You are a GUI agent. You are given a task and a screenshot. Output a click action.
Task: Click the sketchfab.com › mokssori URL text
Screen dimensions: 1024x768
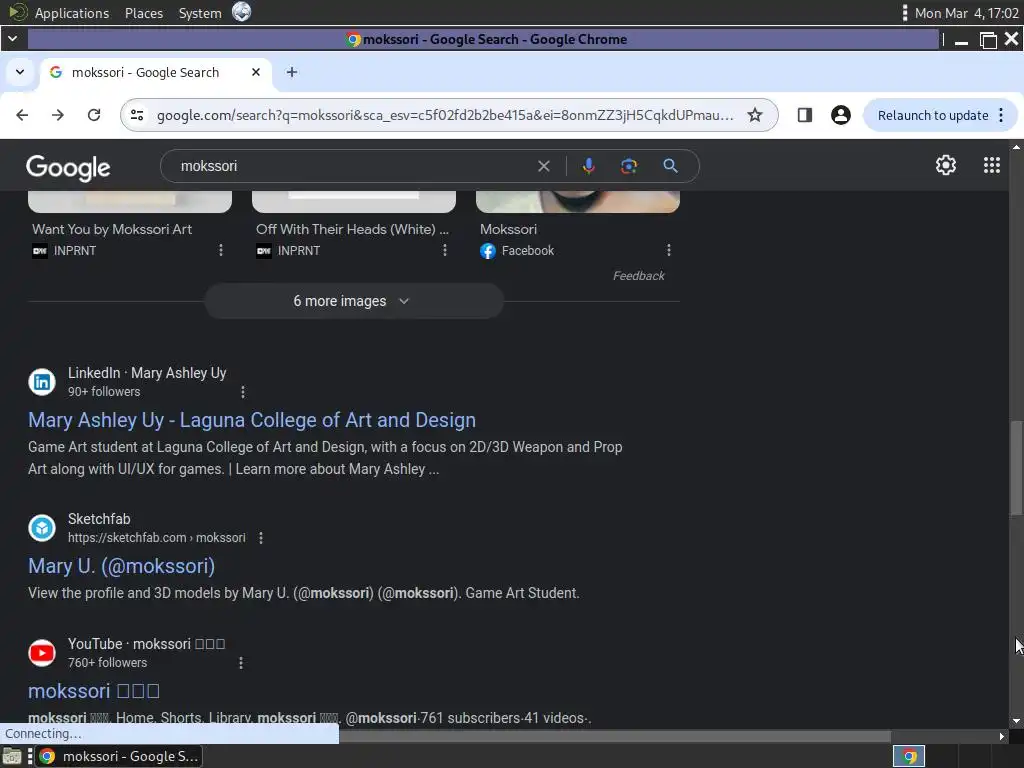coord(157,537)
